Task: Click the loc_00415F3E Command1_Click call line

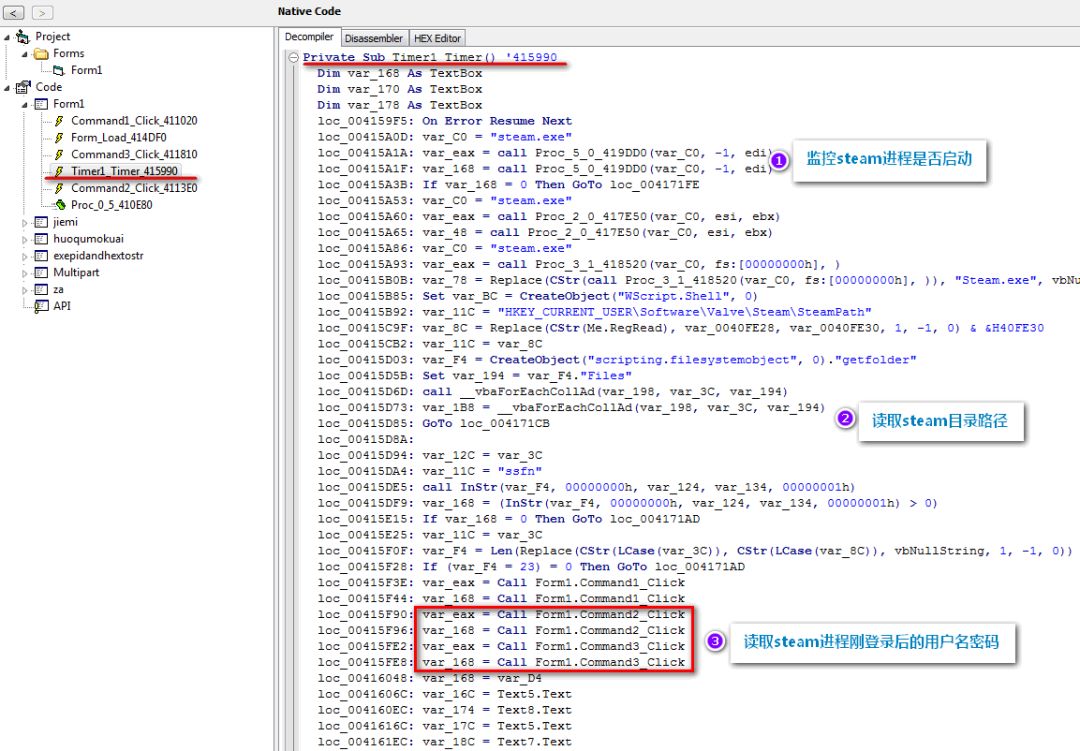Action: click(501, 582)
